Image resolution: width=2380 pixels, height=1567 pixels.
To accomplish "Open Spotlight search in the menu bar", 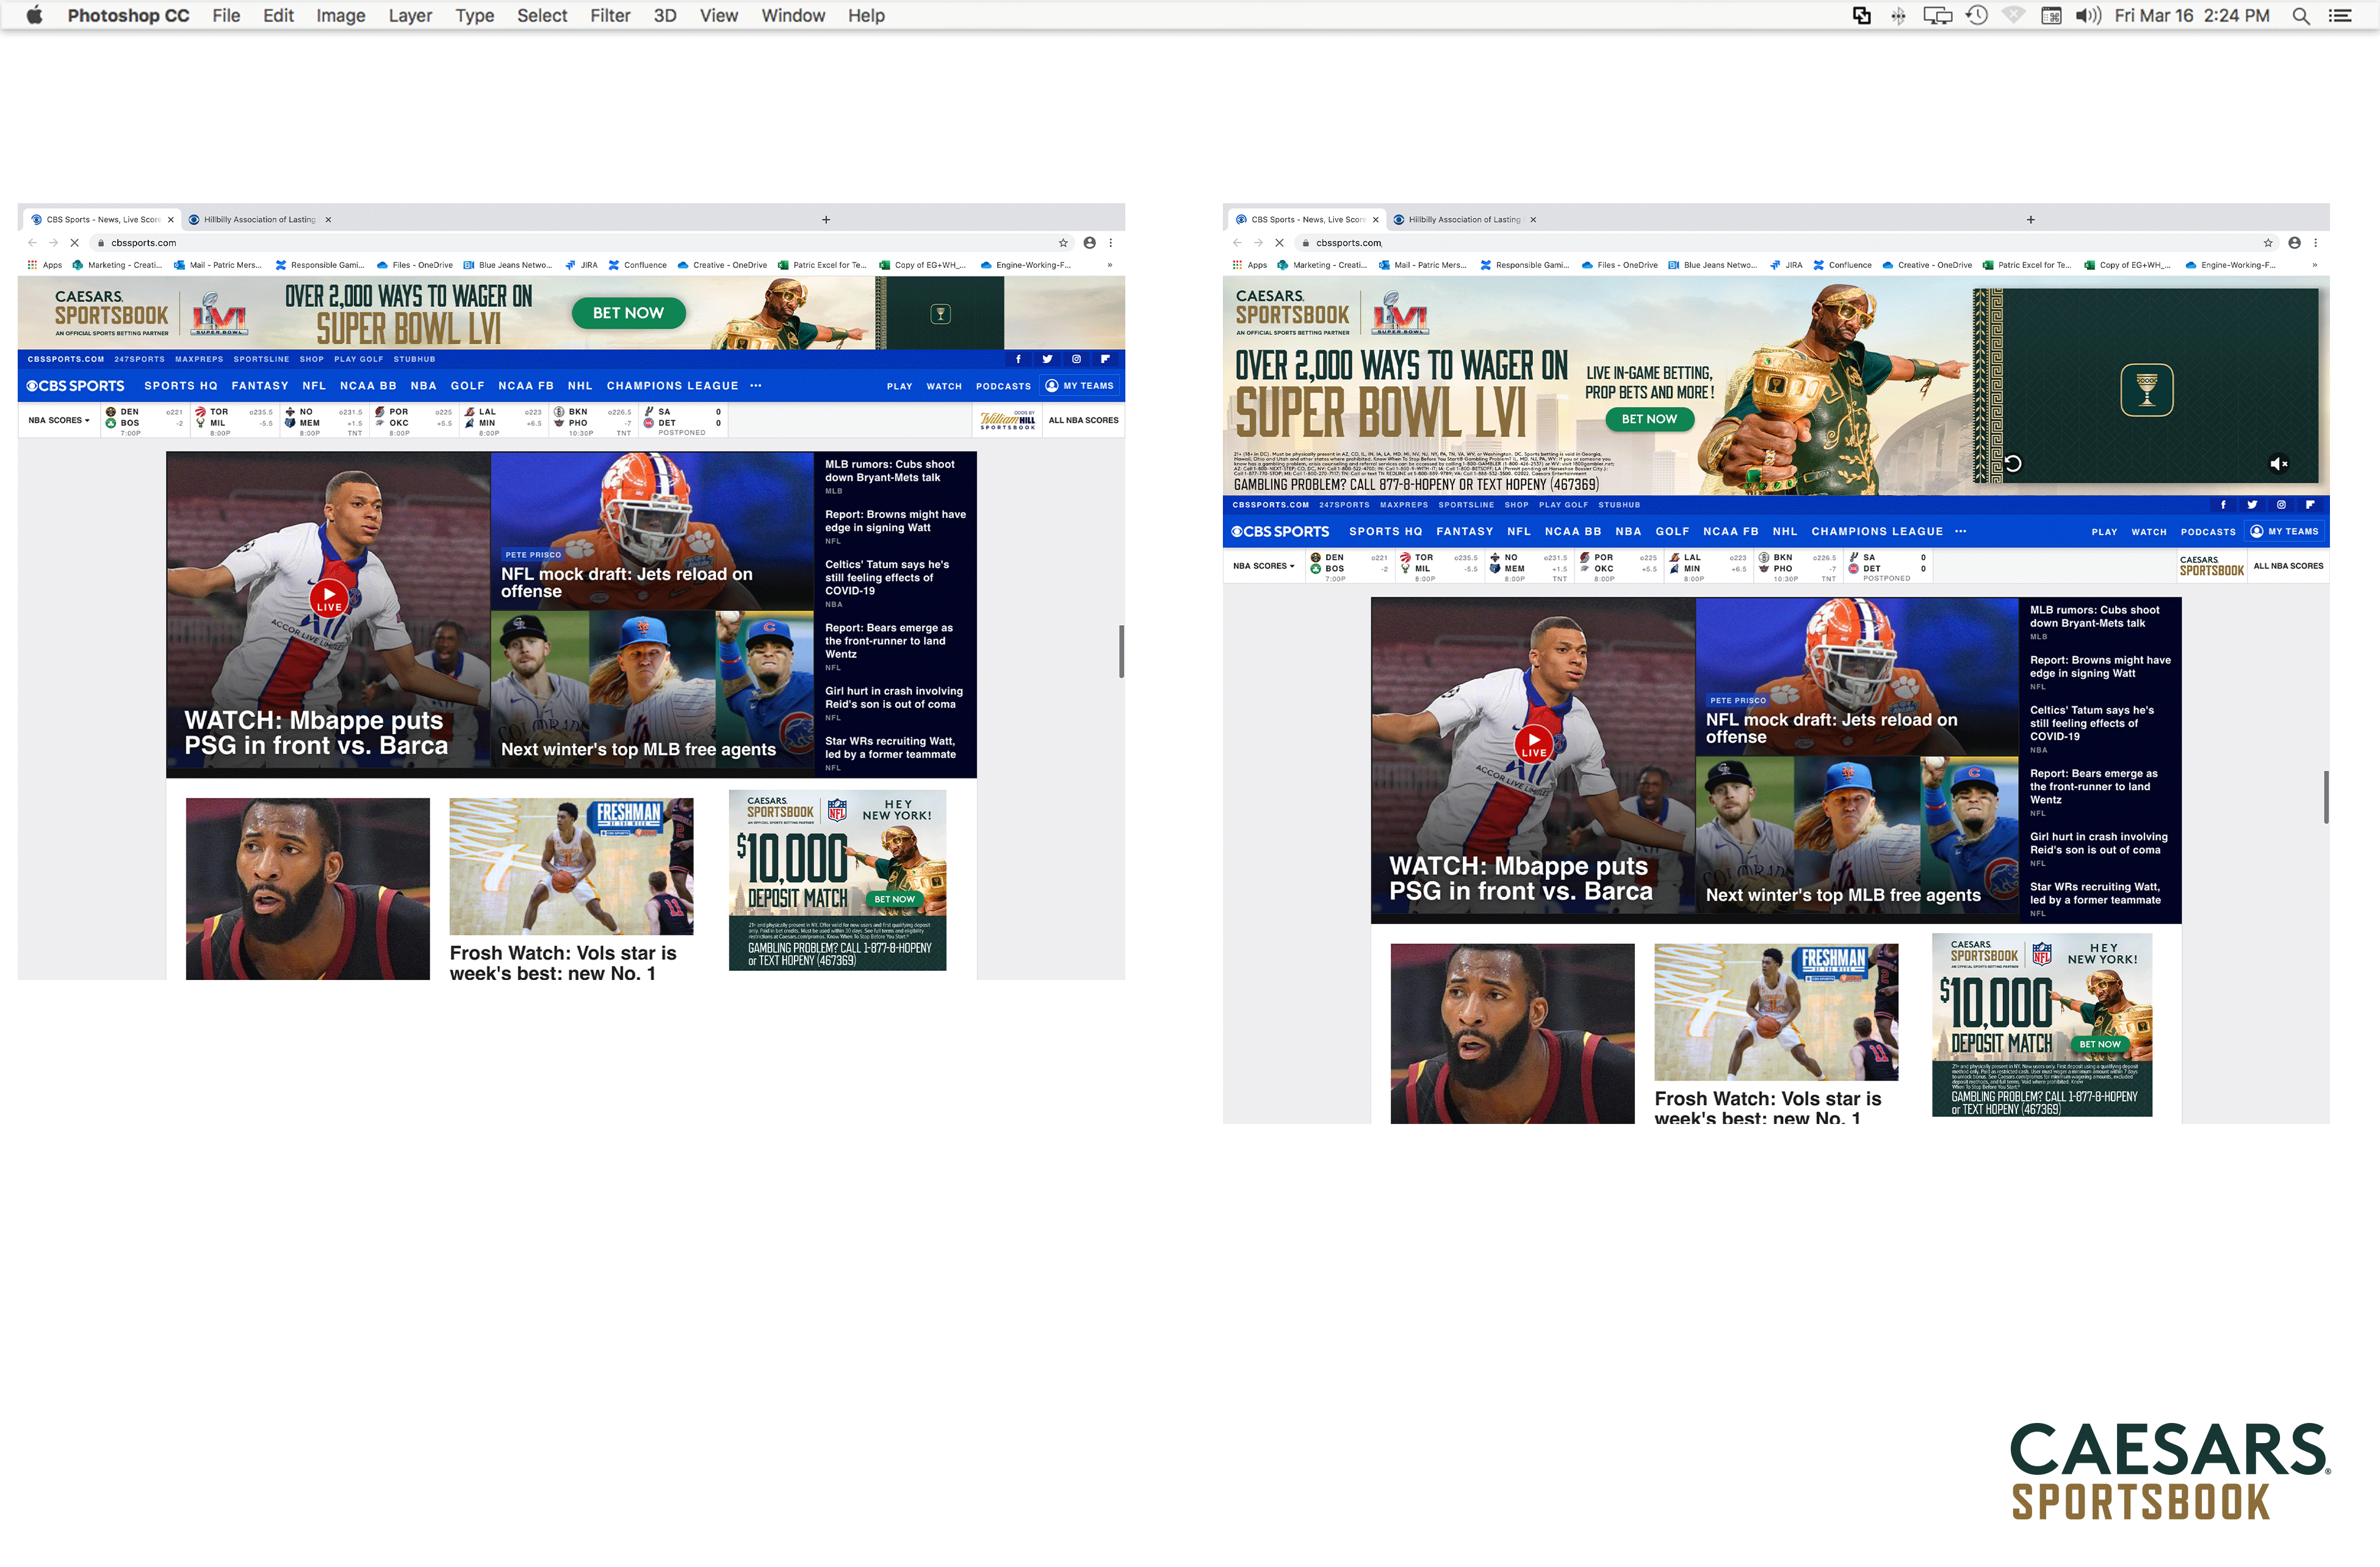I will [x=2301, y=15].
